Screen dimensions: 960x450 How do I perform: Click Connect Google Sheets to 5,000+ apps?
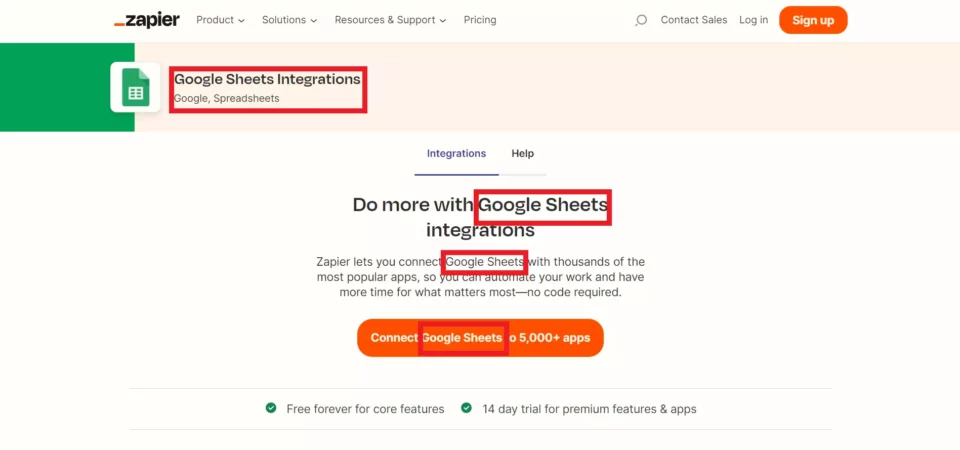[x=480, y=338]
